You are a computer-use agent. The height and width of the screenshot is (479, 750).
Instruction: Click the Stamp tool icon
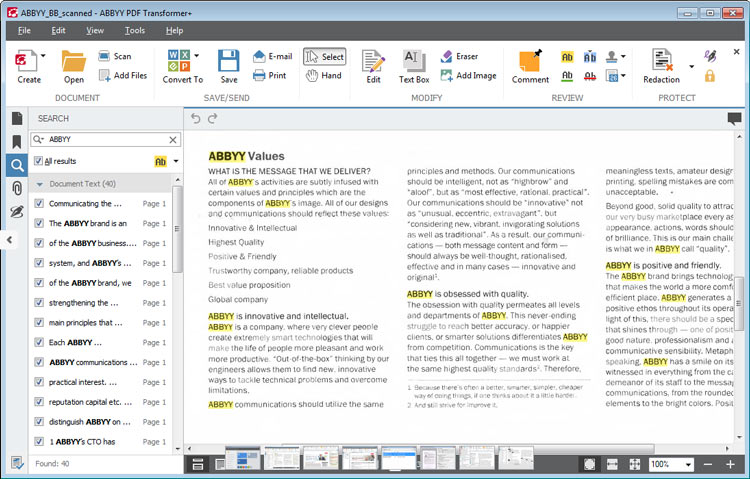(x=611, y=57)
